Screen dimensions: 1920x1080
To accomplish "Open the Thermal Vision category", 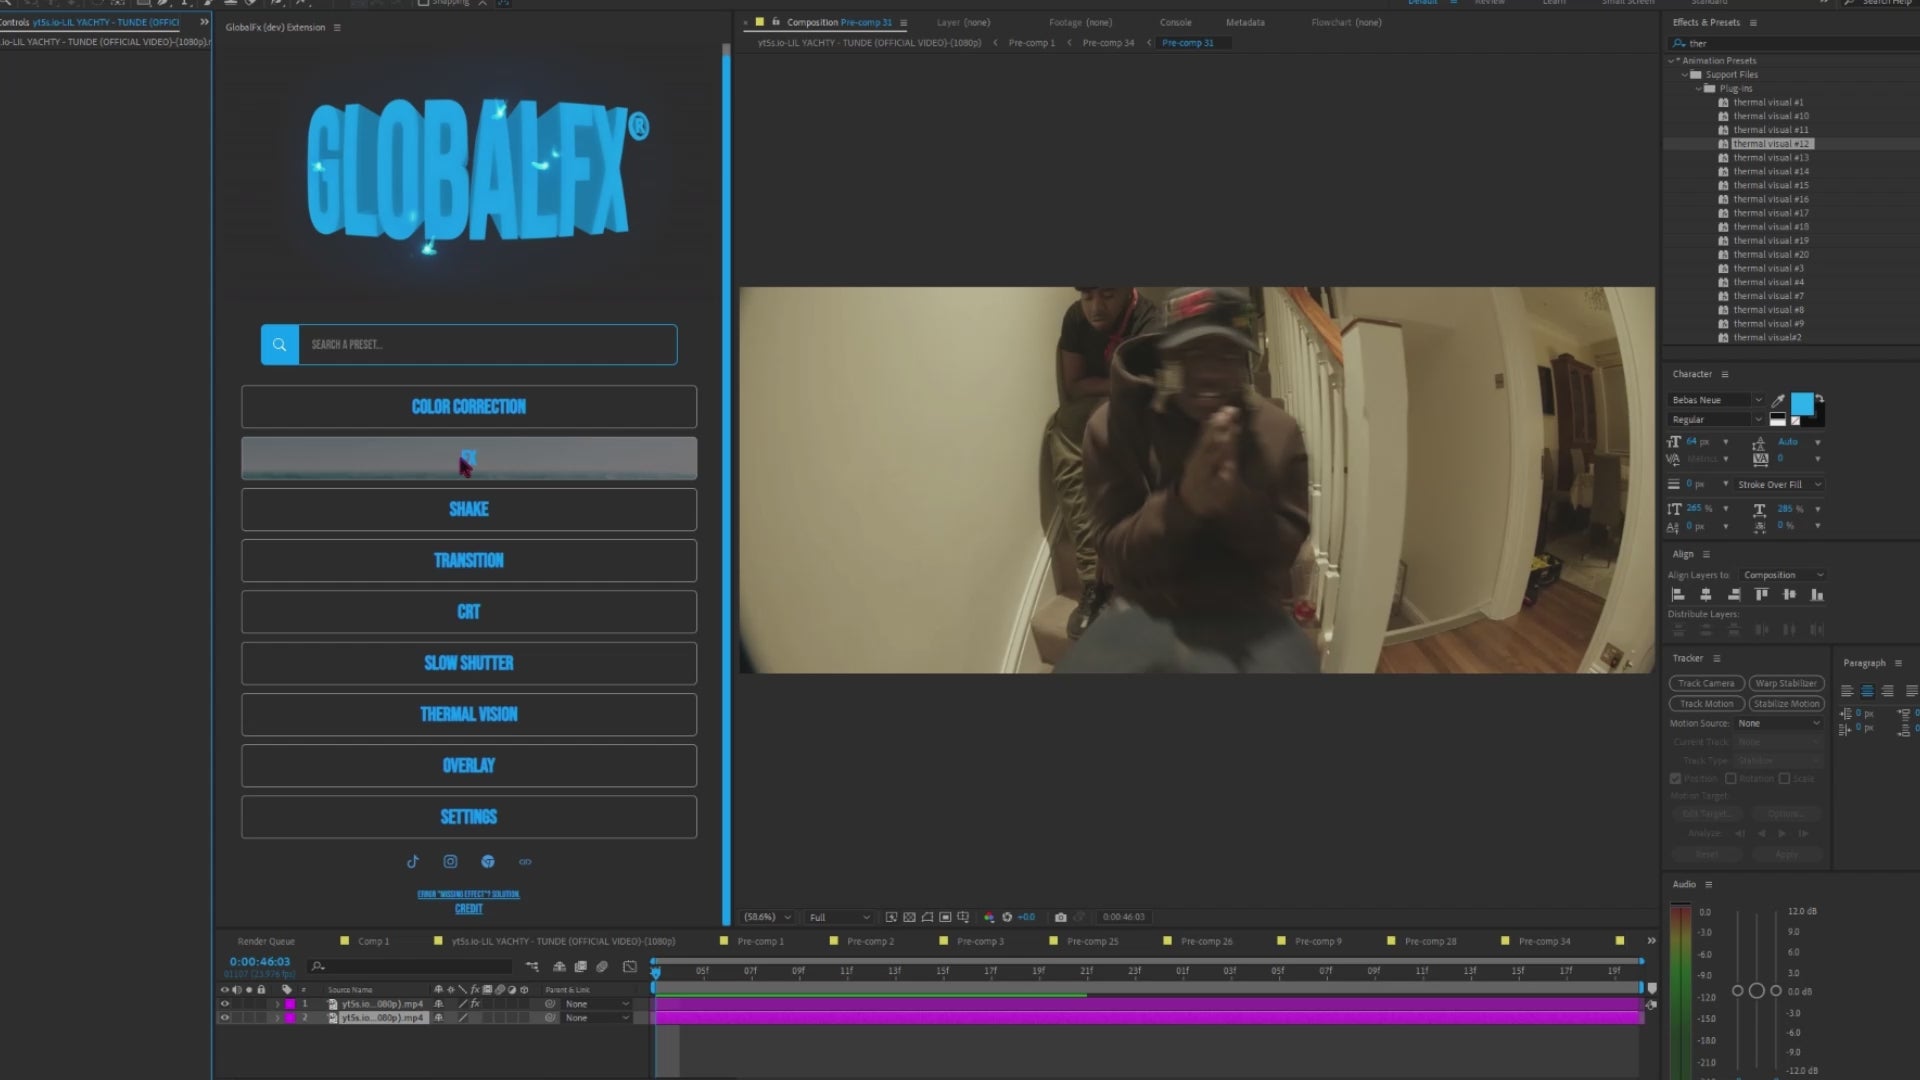I will (x=469, y=714).
